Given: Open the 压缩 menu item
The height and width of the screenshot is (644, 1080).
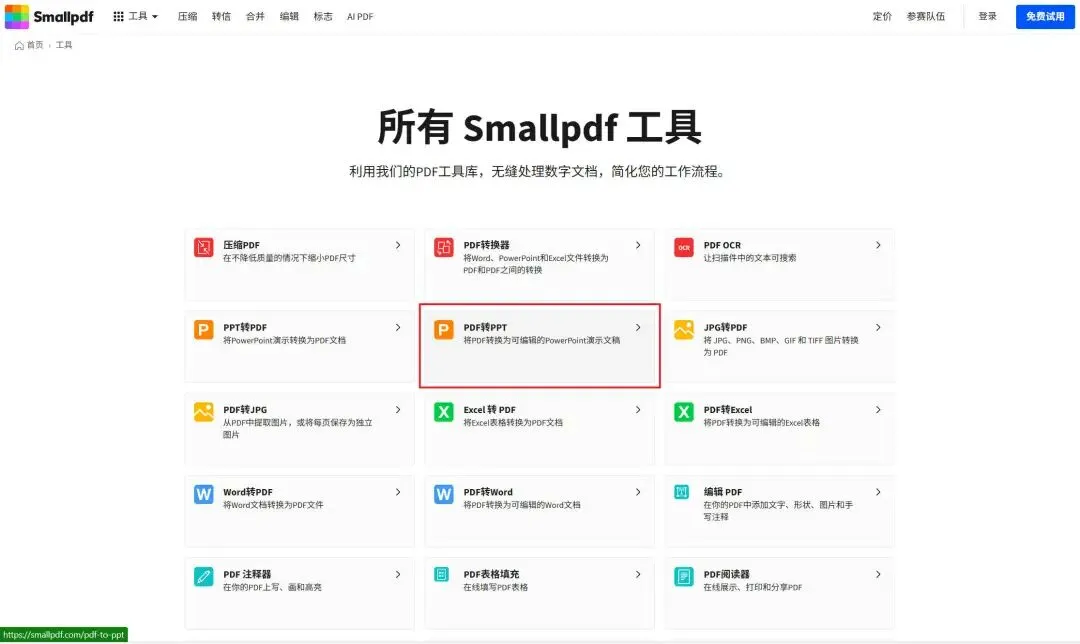Looking at the screenshot, I should (x=187, y=17).
